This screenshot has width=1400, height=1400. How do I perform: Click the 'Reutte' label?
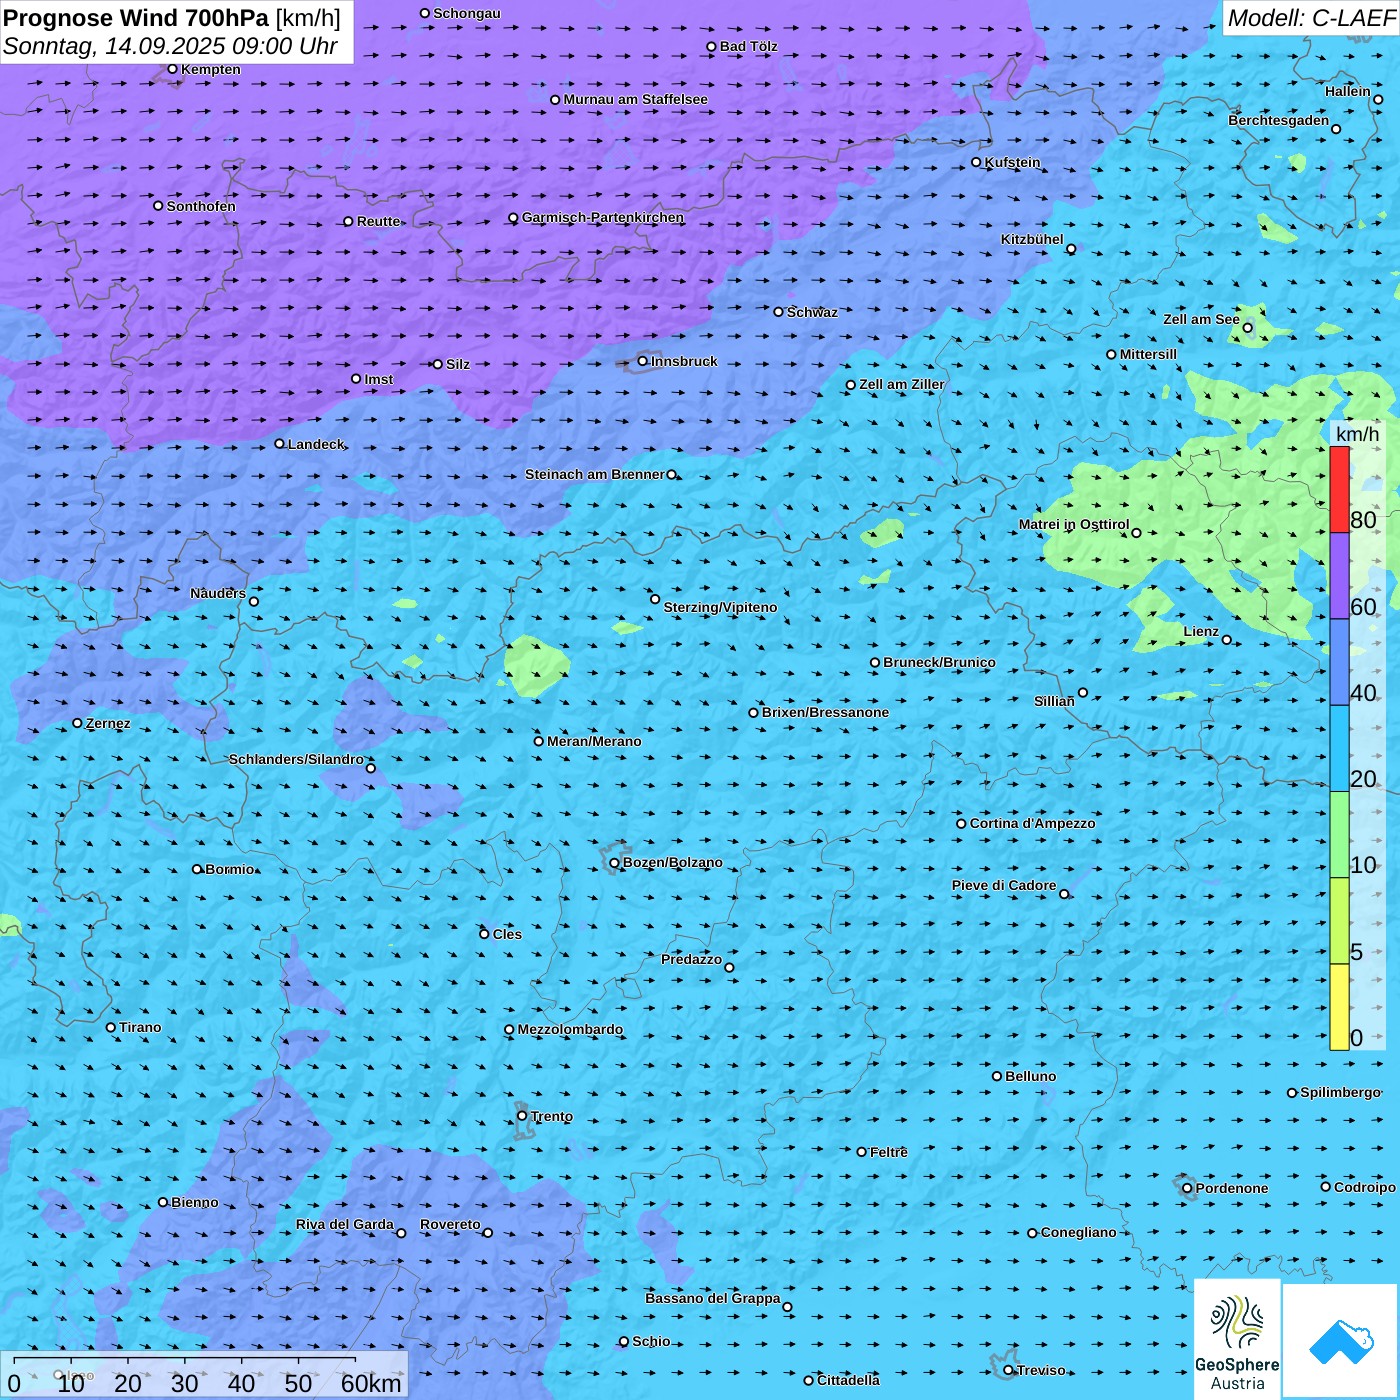pos(379,221)
